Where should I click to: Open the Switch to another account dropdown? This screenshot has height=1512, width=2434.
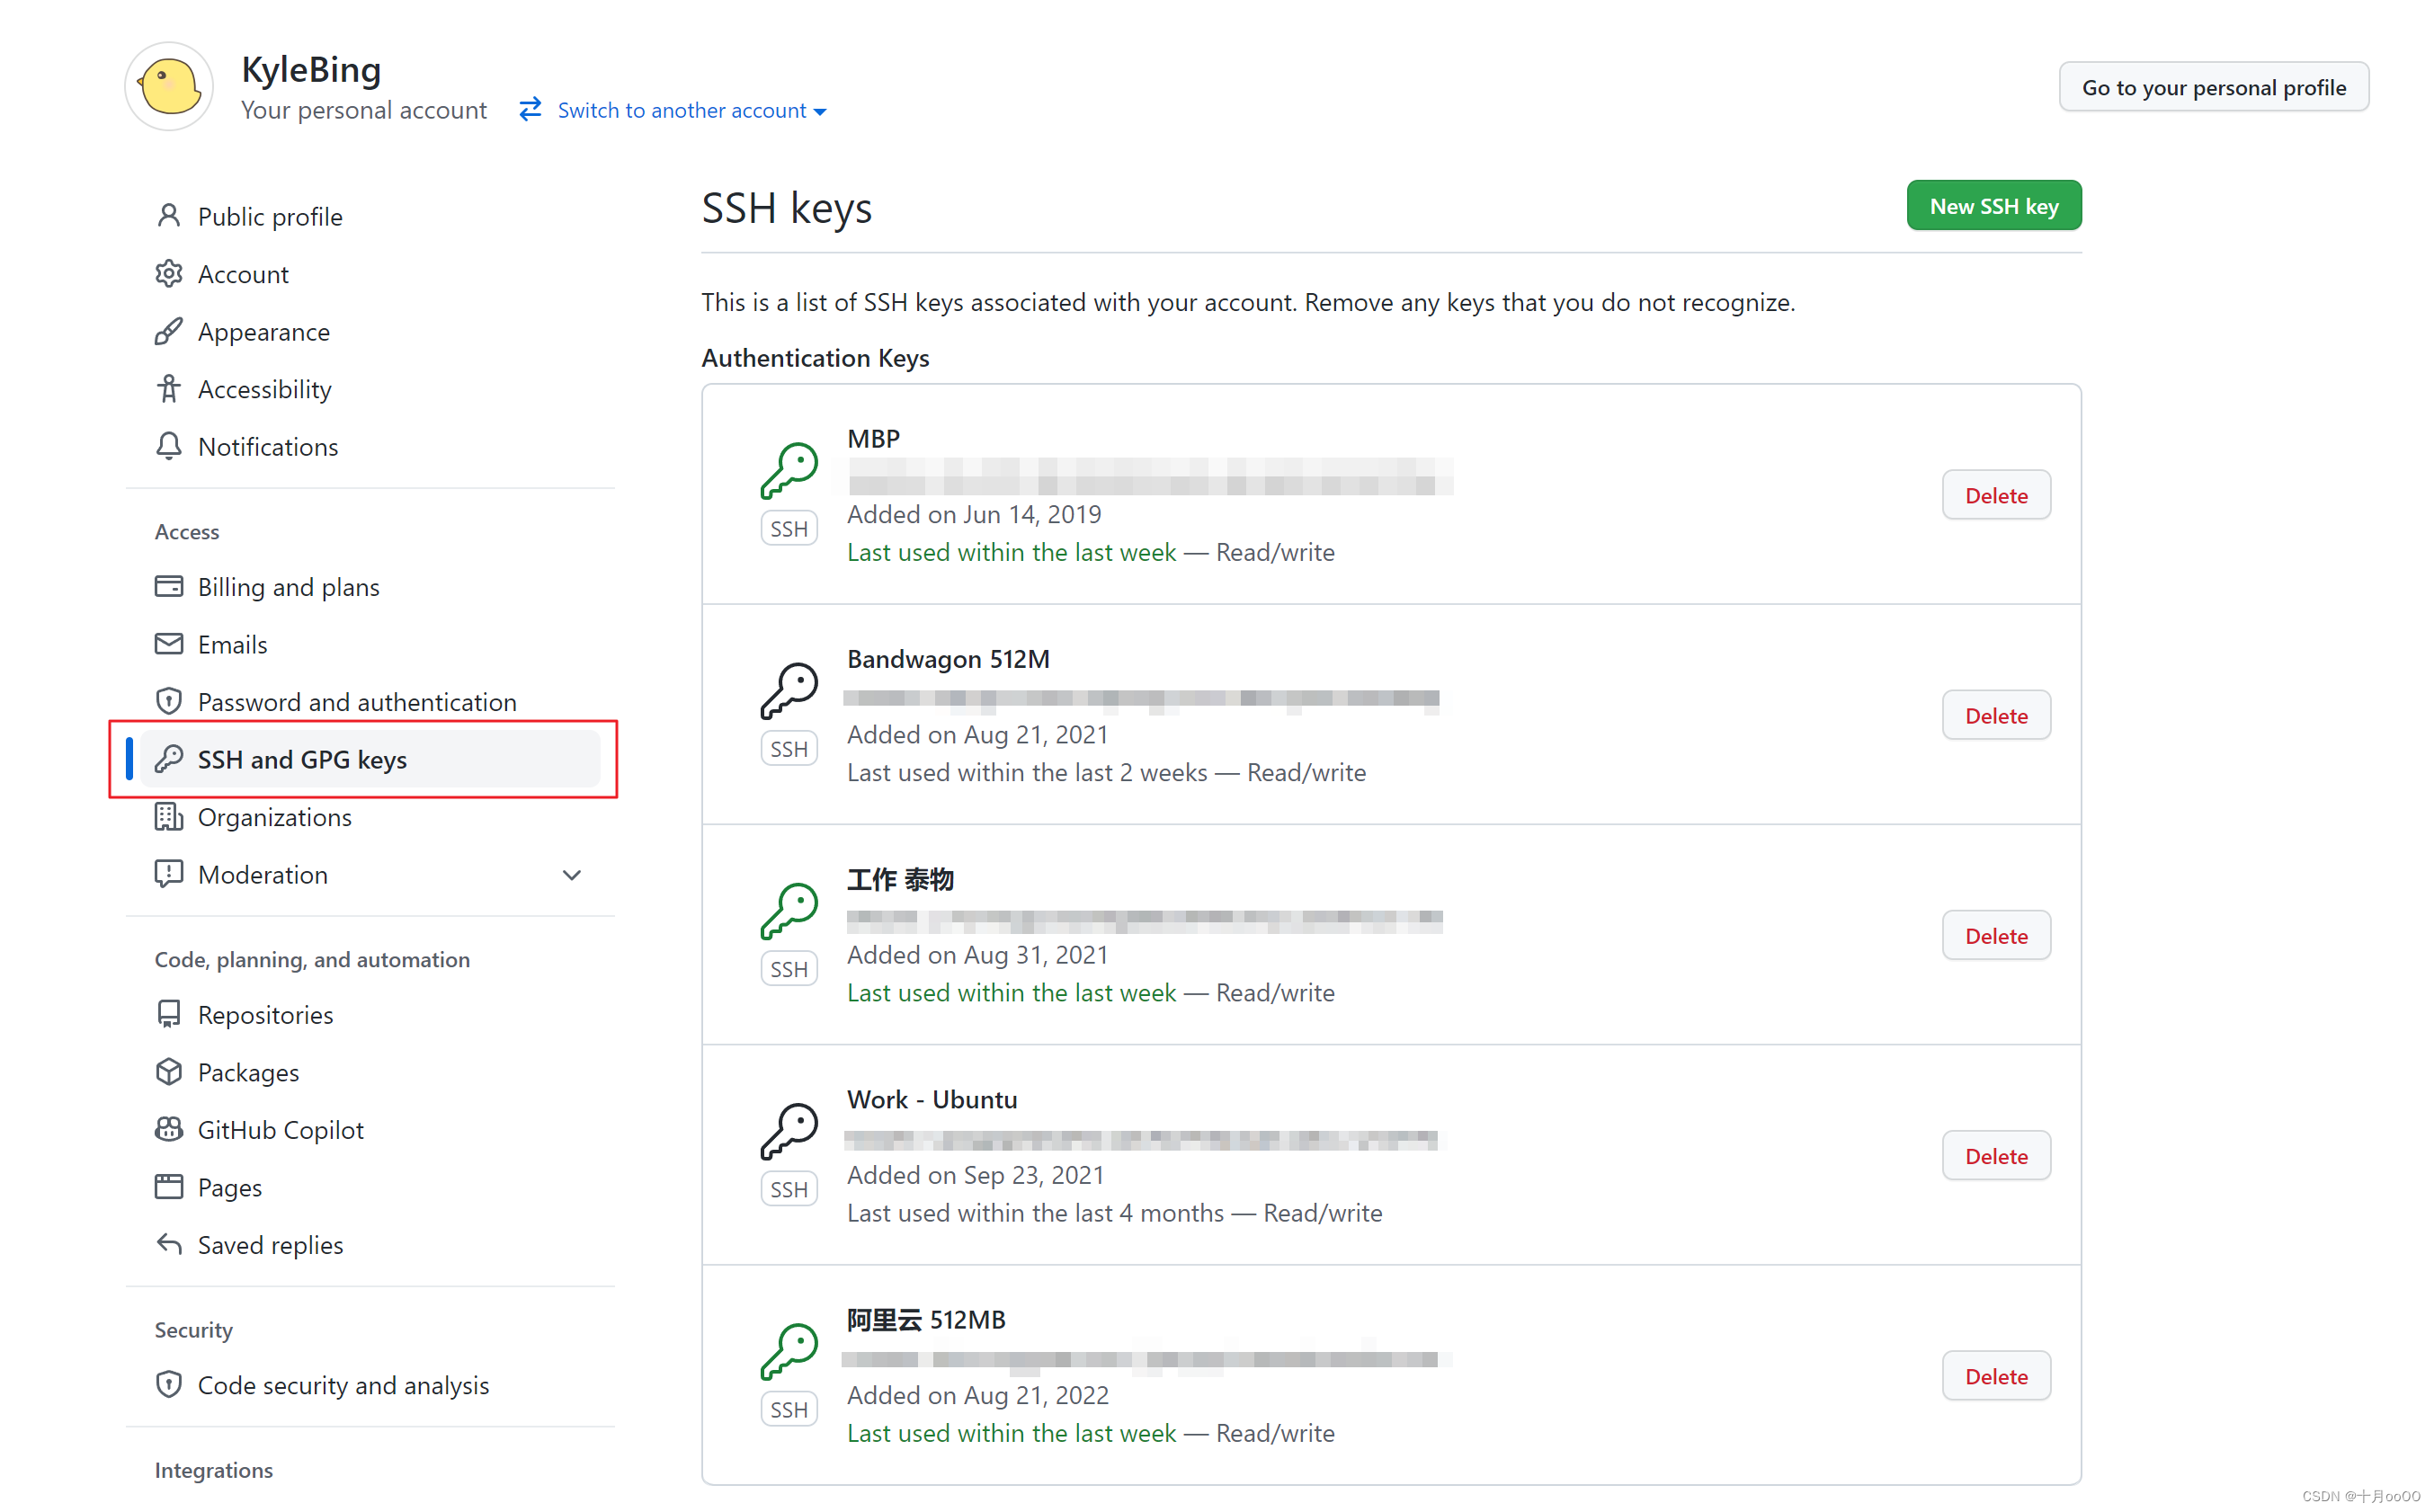[x=691, y=110]
